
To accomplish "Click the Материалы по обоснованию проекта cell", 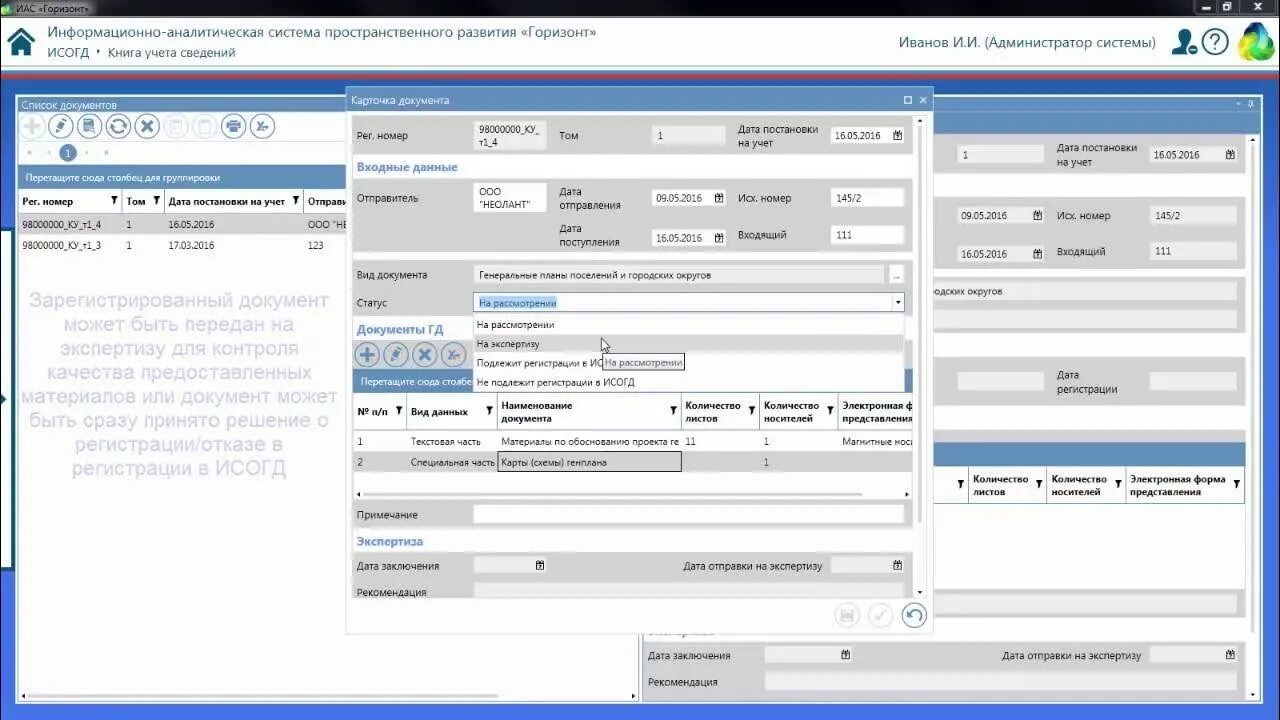I will coord(589,441).
